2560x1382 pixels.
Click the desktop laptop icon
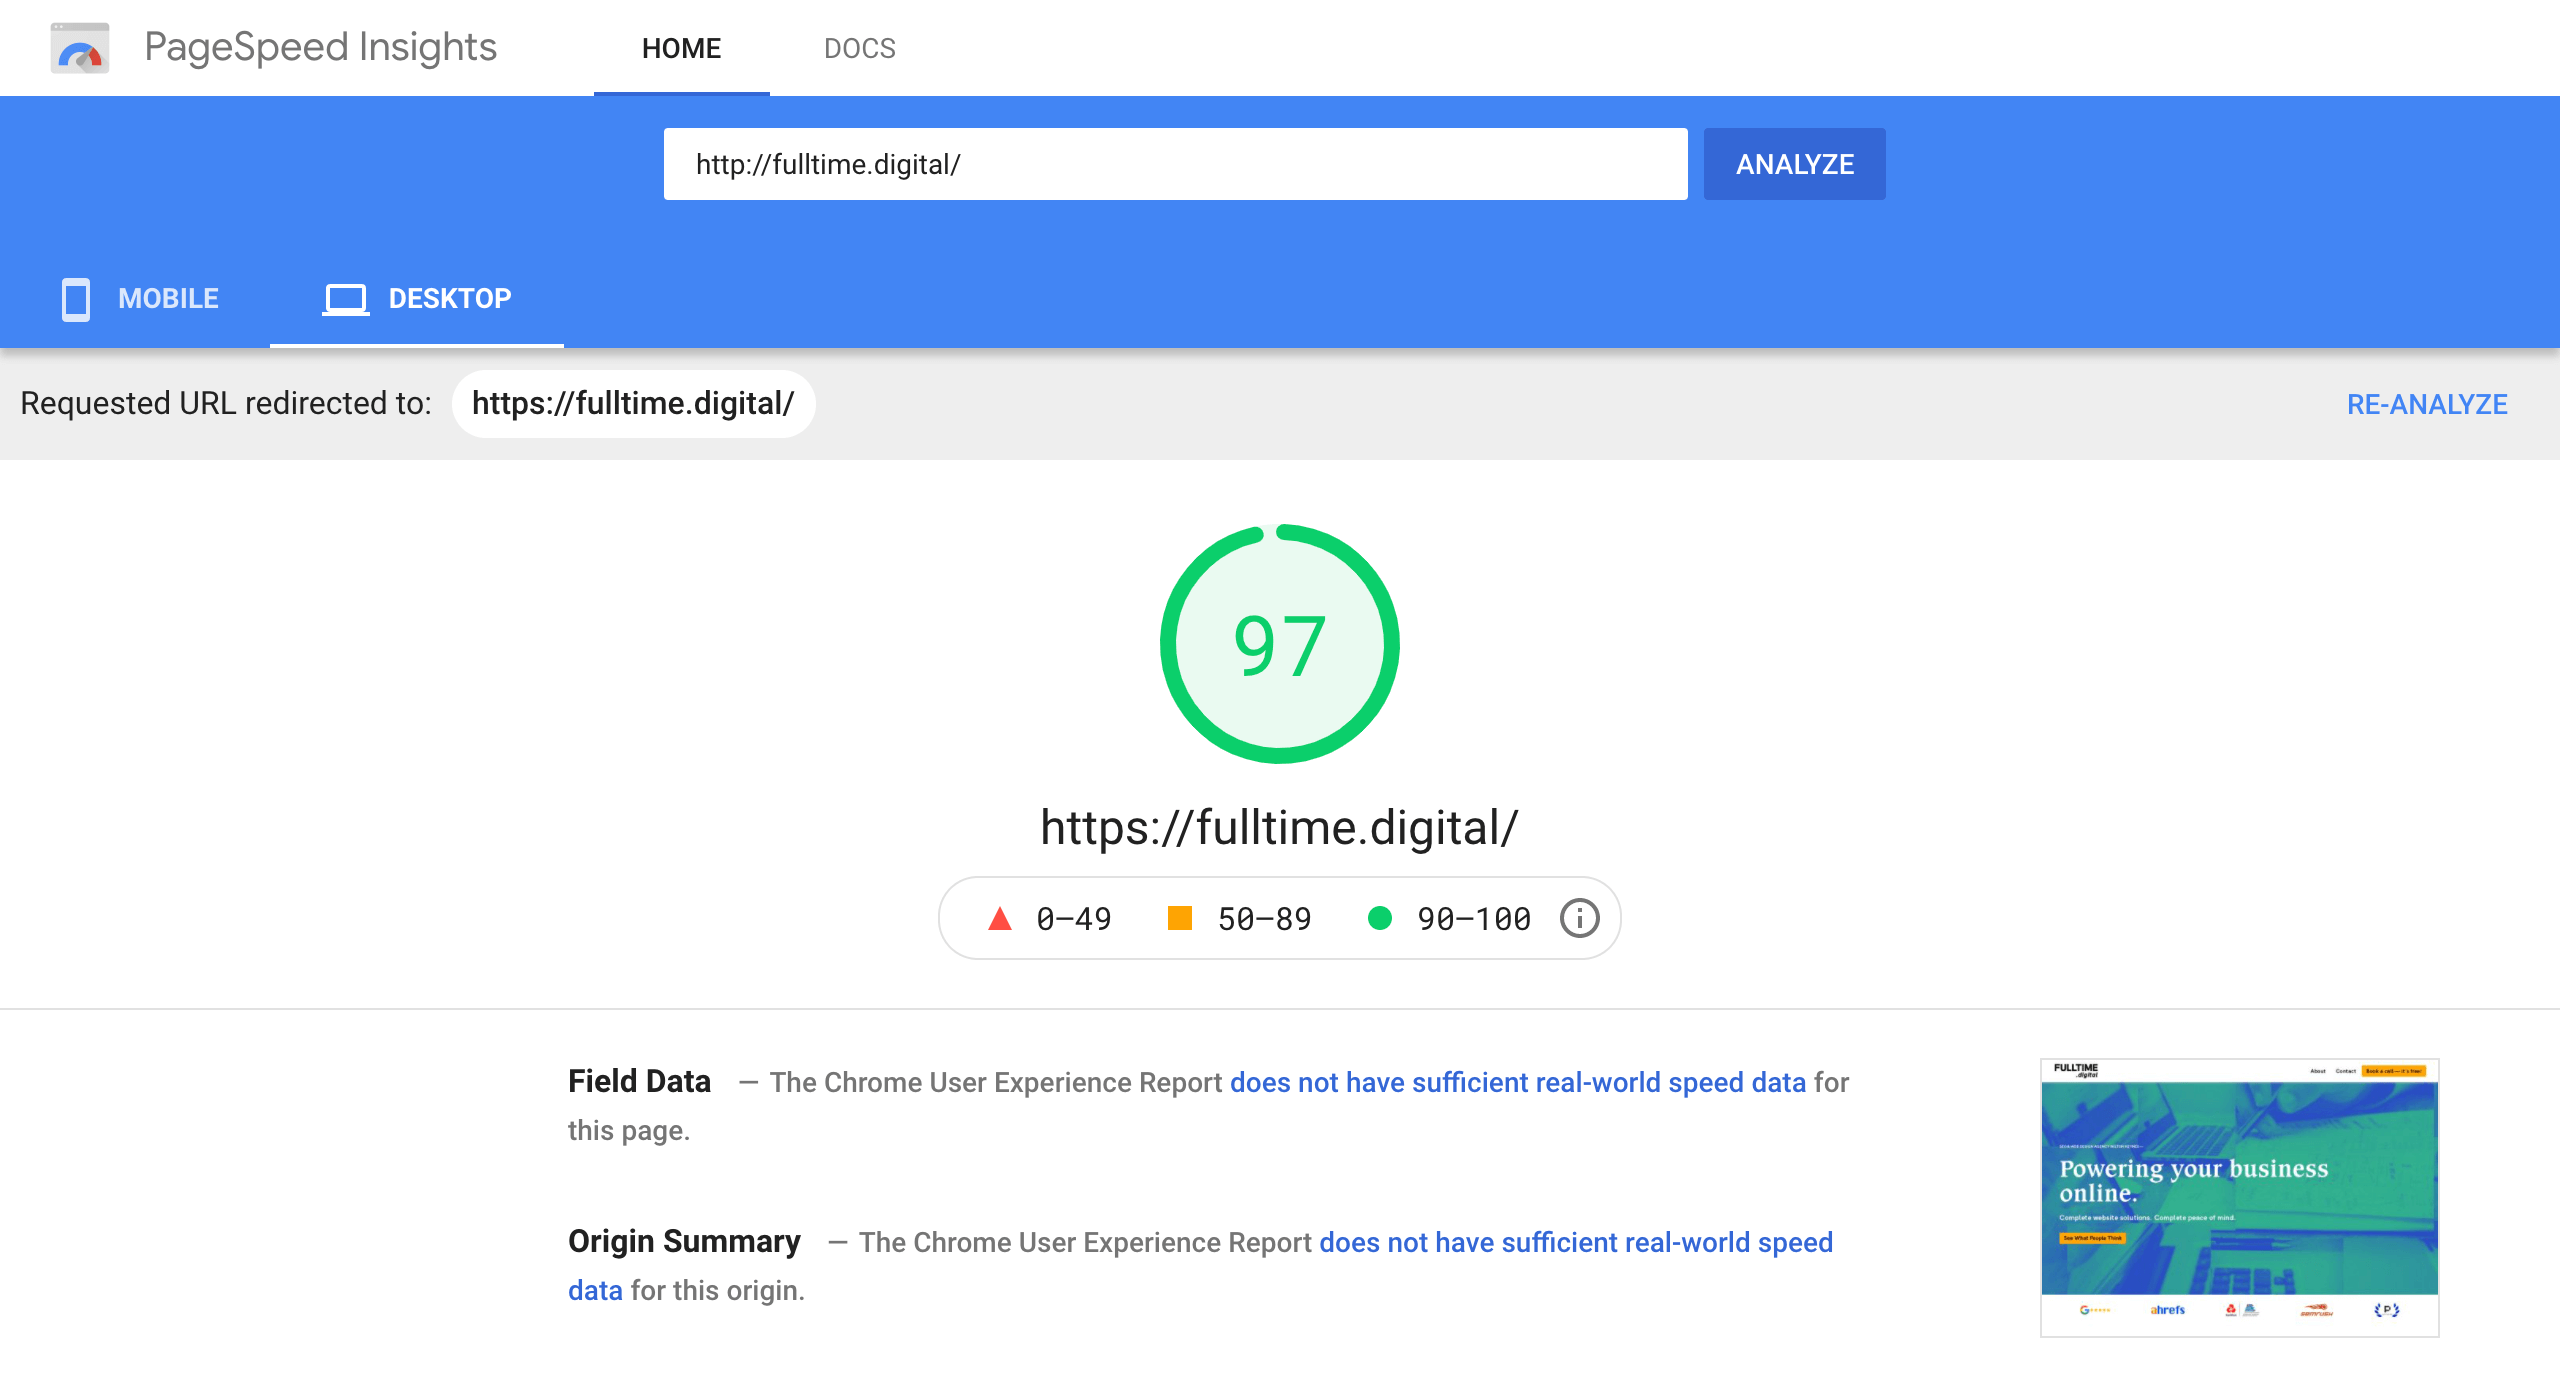(x=345, y=299)
